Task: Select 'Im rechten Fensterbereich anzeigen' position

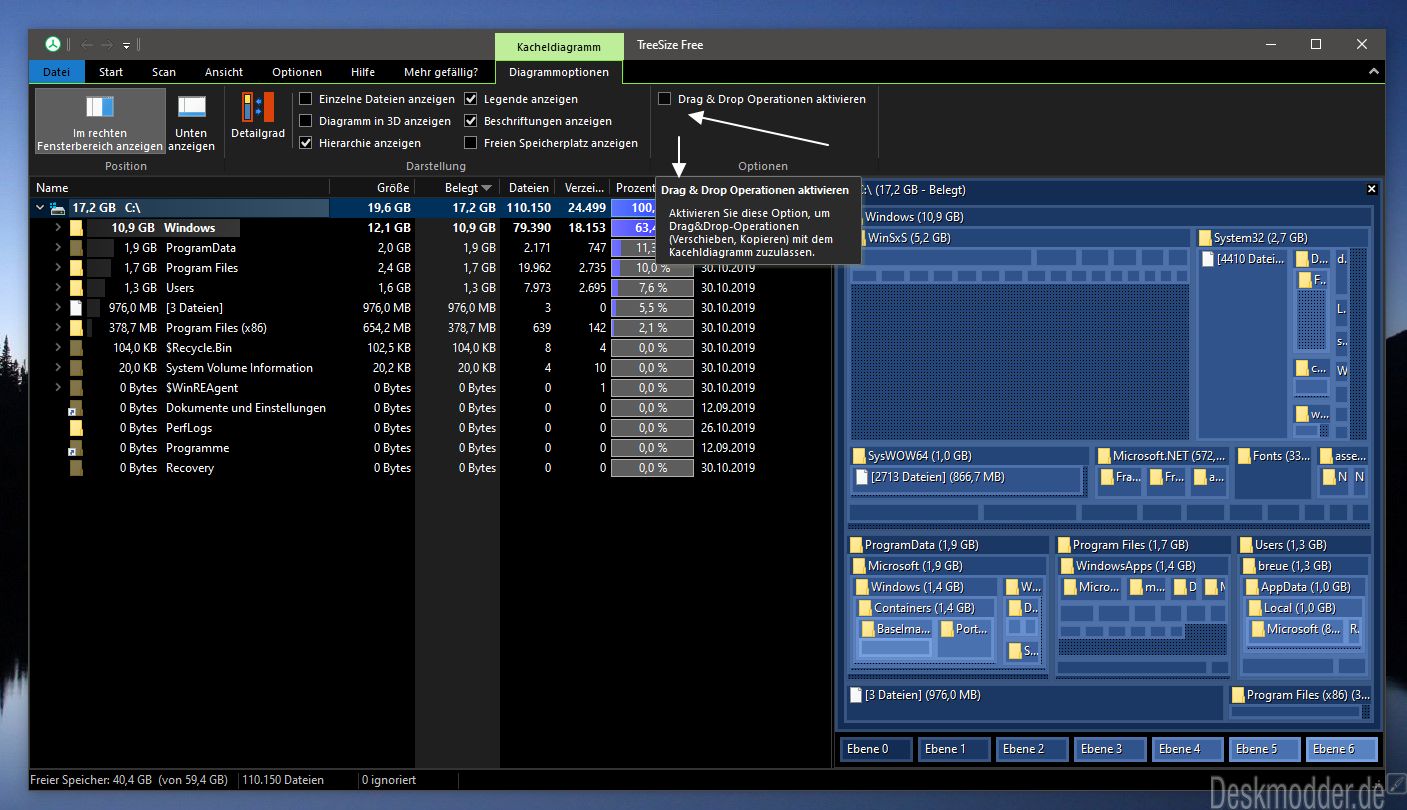Action: point(100,121)
